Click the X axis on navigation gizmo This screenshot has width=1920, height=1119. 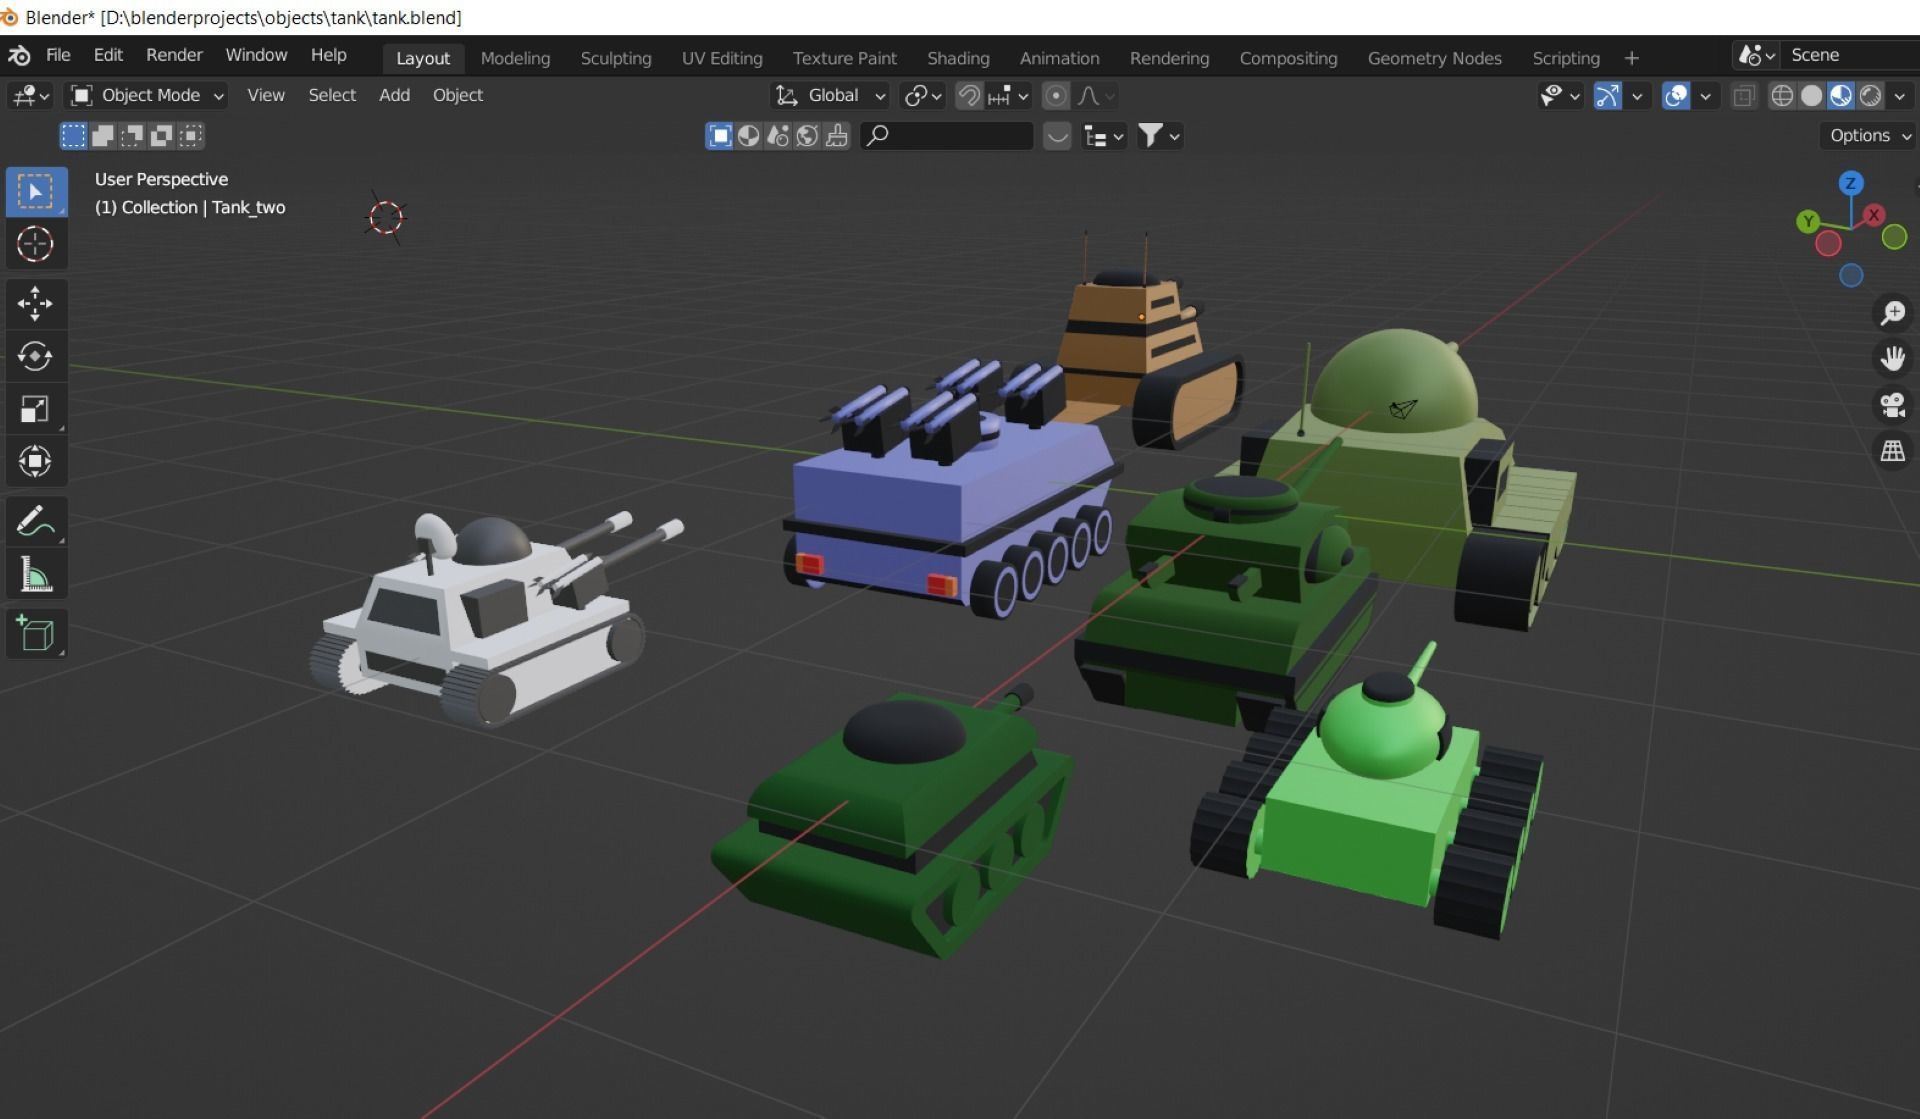pos(1874,214)
